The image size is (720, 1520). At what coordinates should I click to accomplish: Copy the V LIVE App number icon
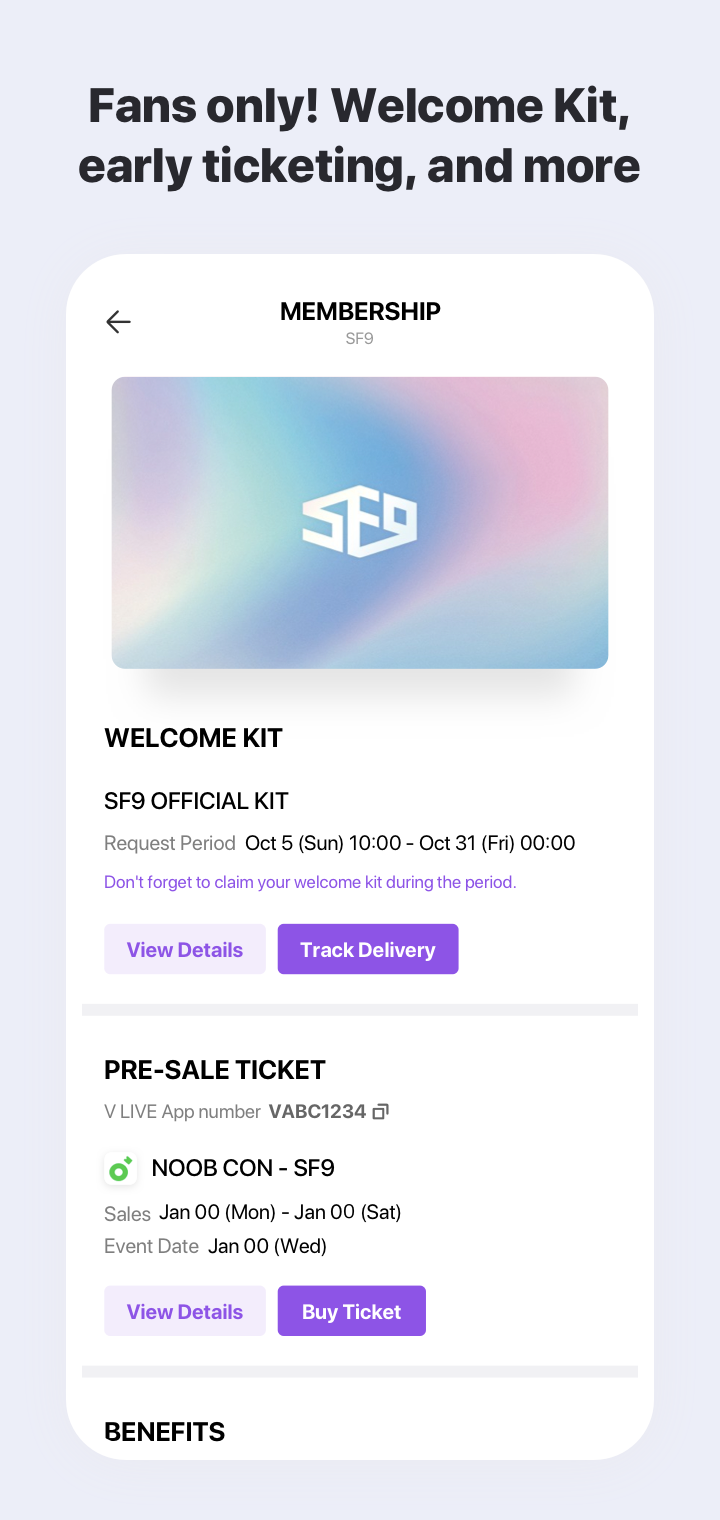[380, 1111]
